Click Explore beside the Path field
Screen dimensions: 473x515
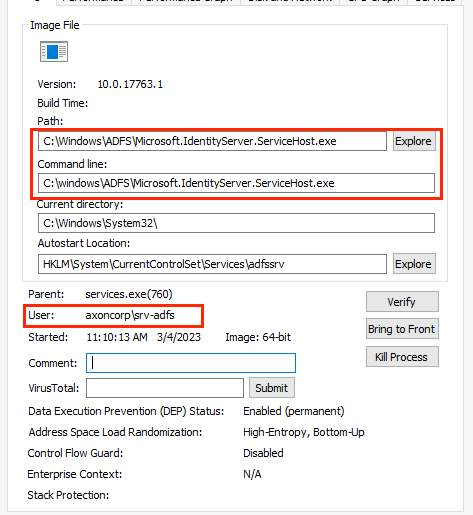[414, 141]
